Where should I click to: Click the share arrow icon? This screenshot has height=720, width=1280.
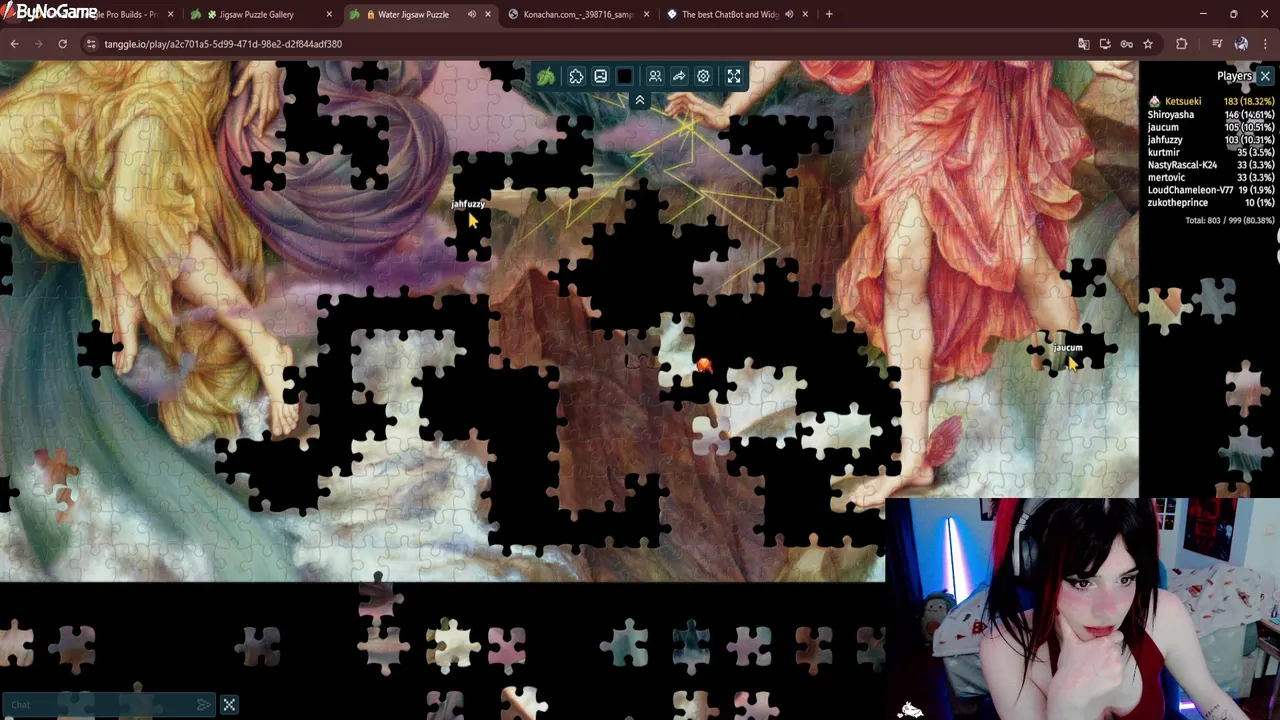point(679,76)
